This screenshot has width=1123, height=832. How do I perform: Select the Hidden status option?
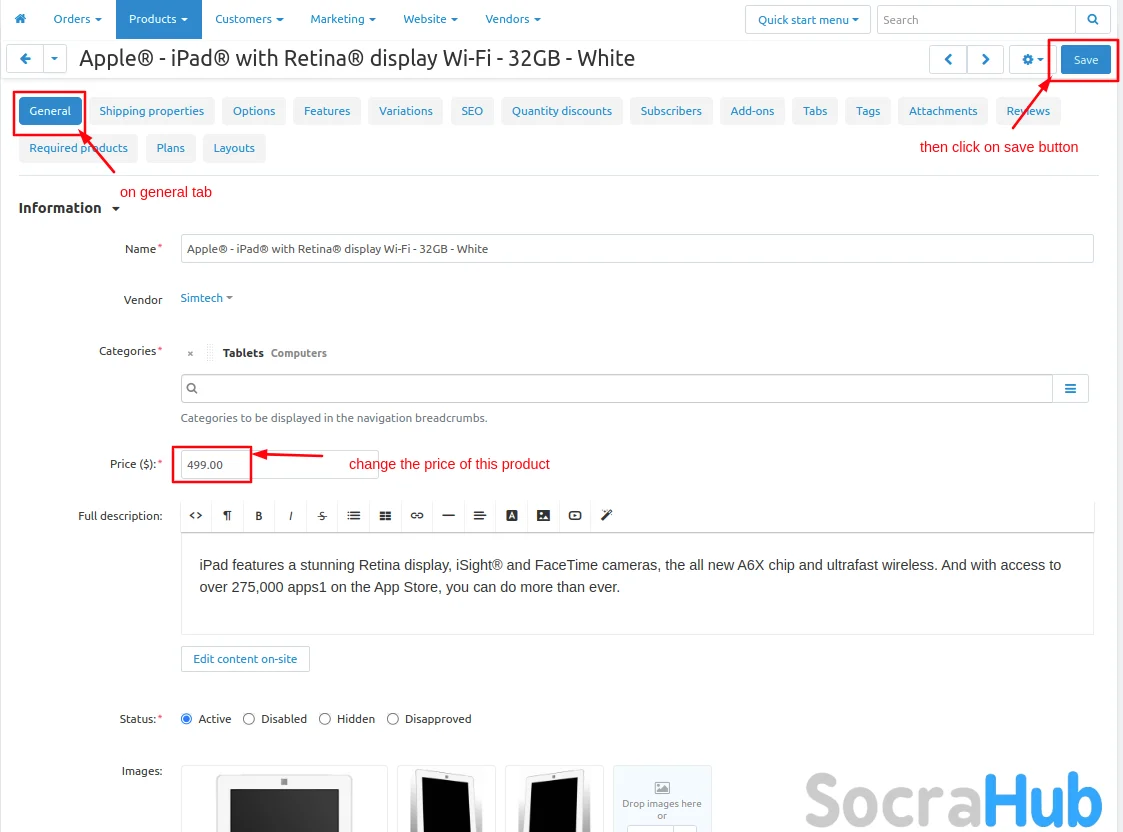click(325, 719)
